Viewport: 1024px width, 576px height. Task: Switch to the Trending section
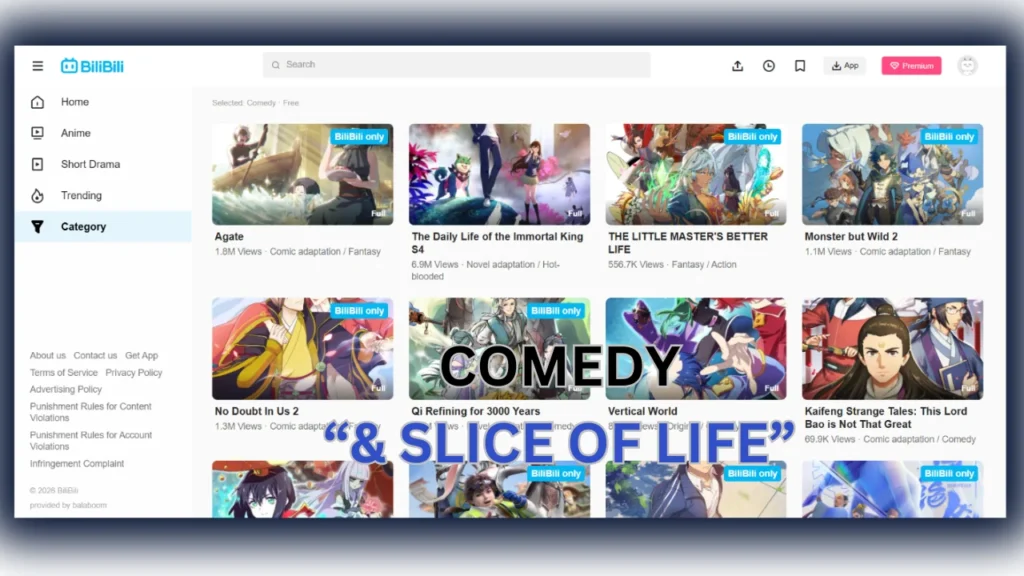coord(80,195)
